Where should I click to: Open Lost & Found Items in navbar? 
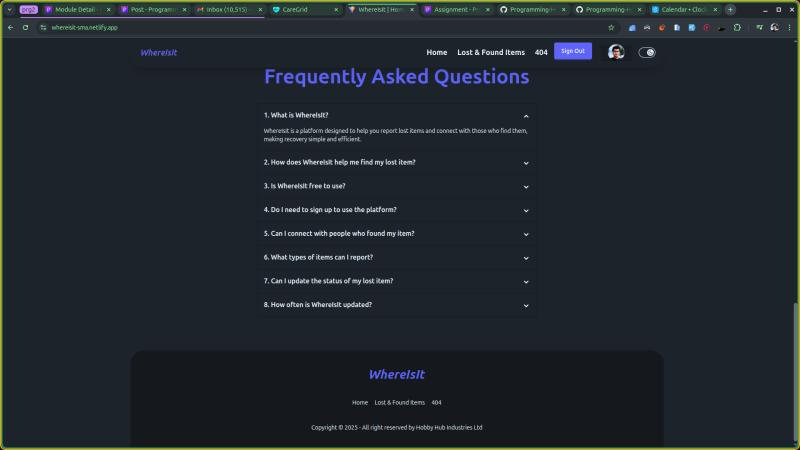(491, 53)
